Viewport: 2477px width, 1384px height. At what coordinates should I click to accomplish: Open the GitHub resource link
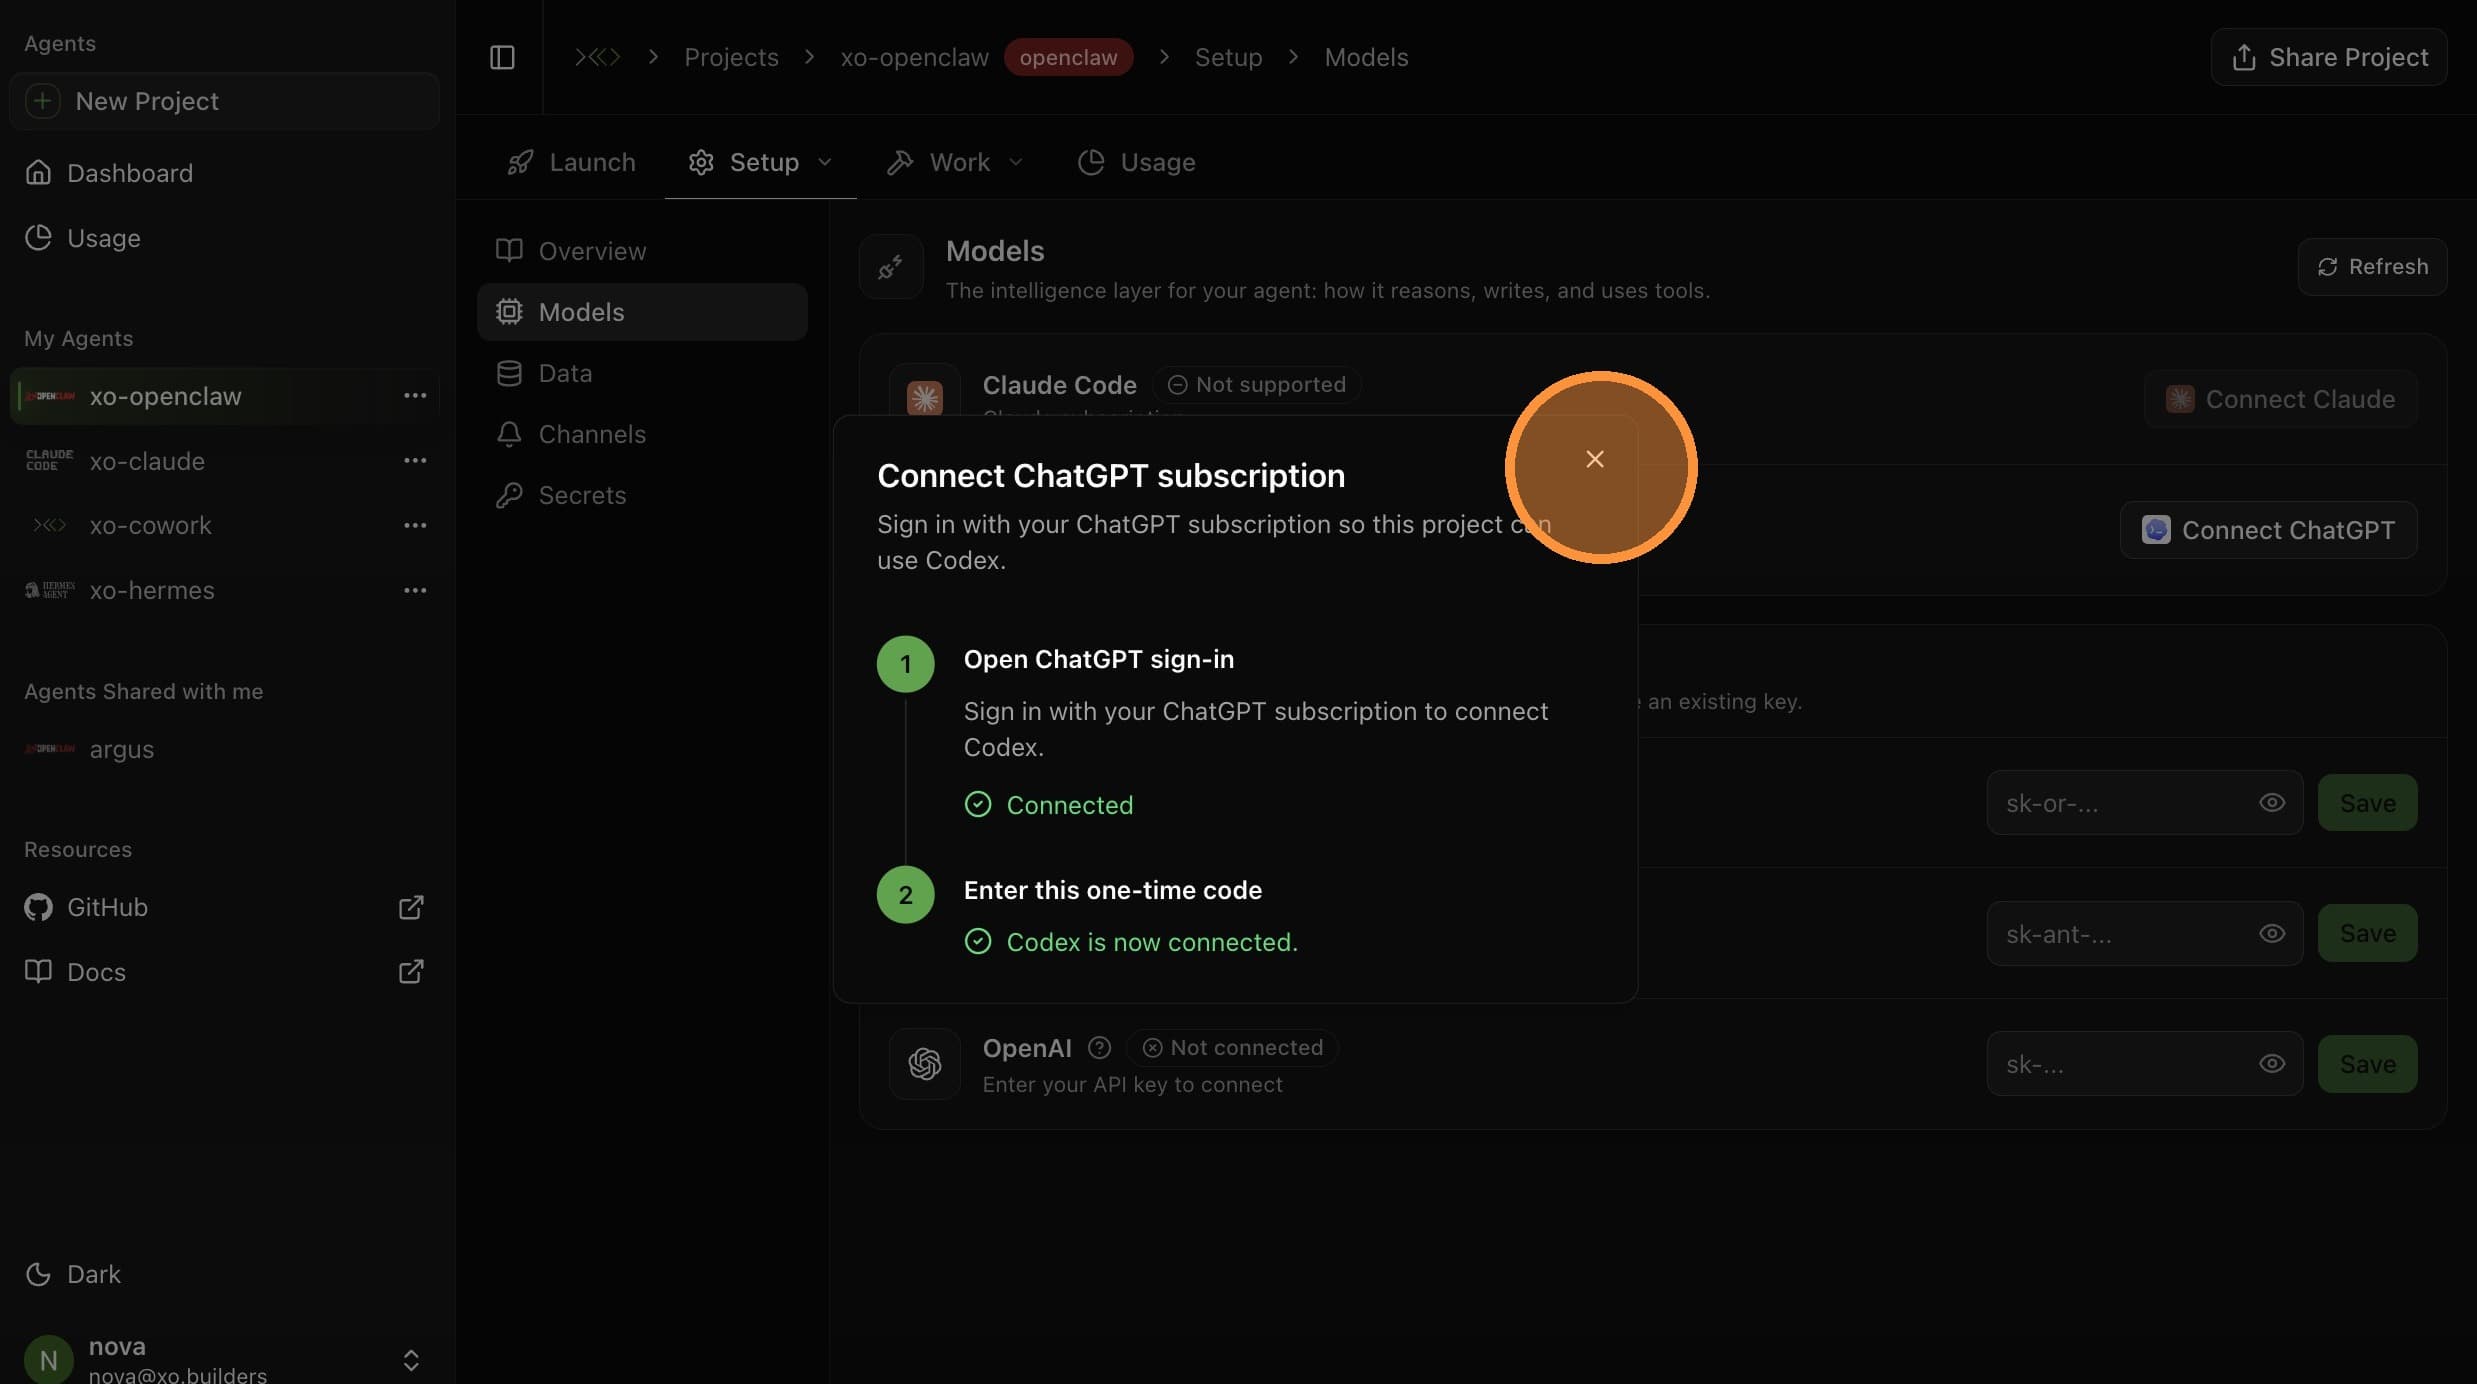(x=107, y=907)
